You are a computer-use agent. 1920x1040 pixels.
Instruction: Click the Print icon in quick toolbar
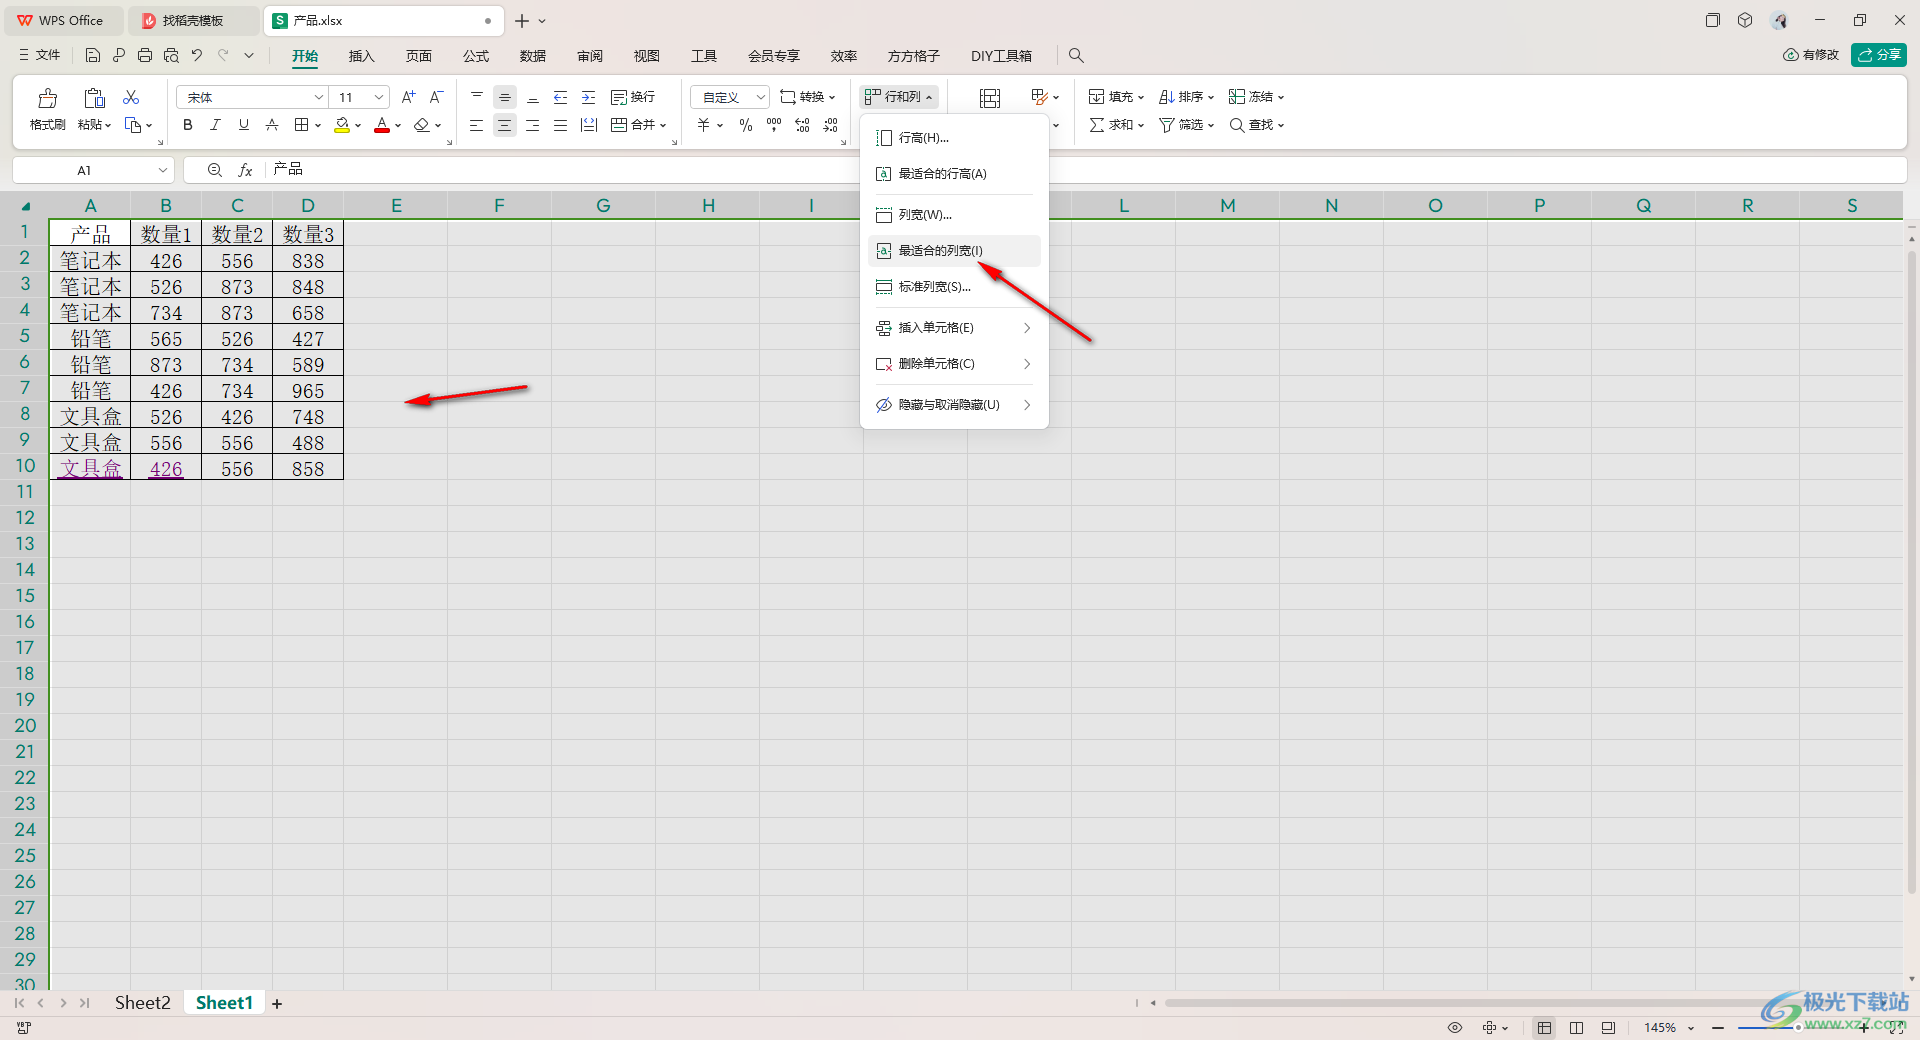pos(145,55)
